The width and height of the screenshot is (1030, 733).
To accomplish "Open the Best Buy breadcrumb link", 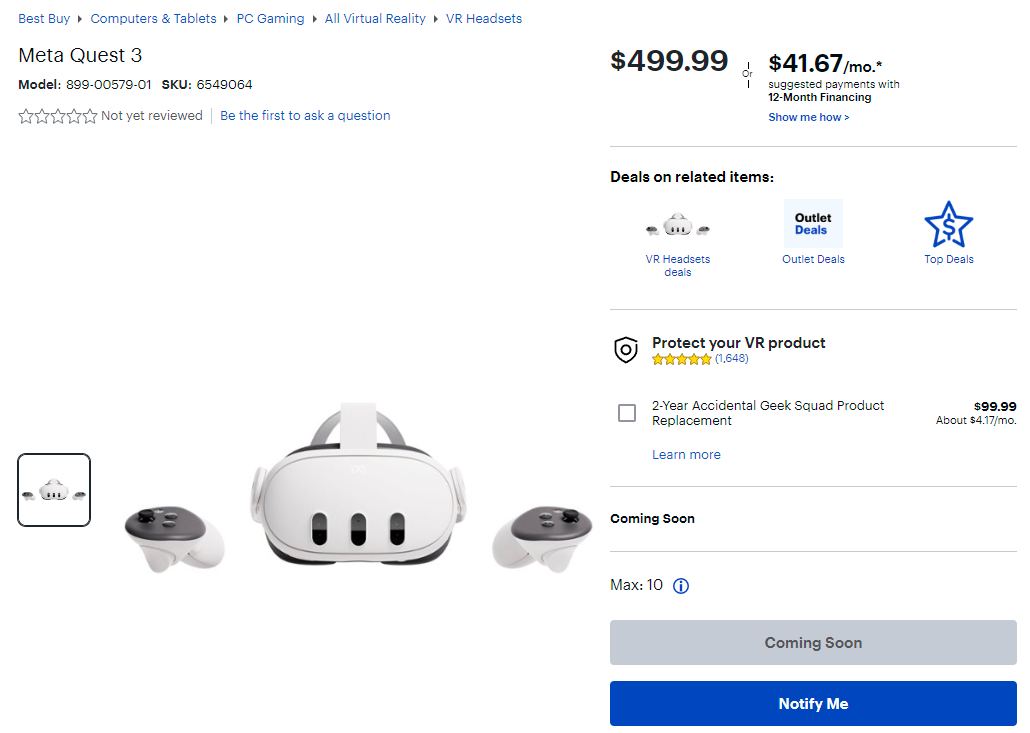I will [44, 19].
